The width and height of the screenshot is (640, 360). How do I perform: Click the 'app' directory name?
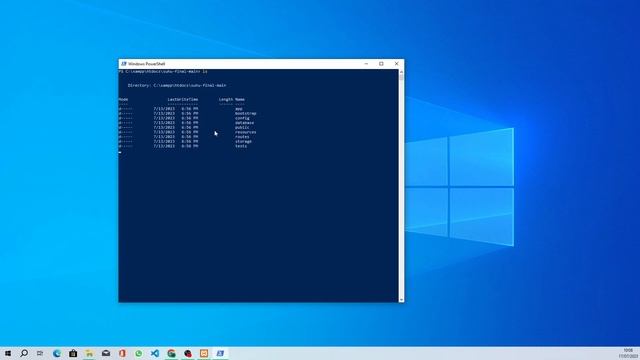point(239,109)
